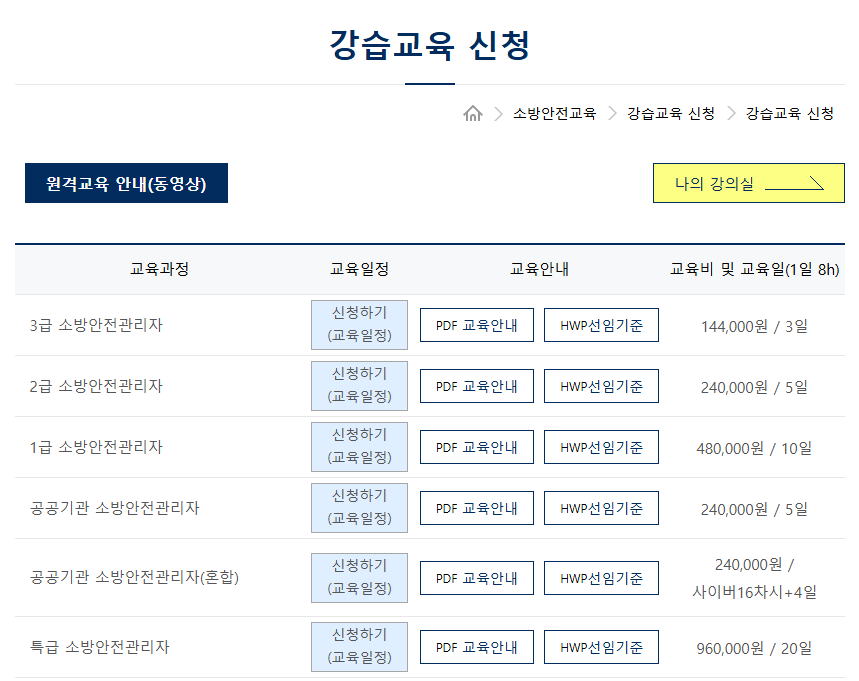Click the 공공기관 소방안전관리자(혼합) course name

(x=134, y=577)
